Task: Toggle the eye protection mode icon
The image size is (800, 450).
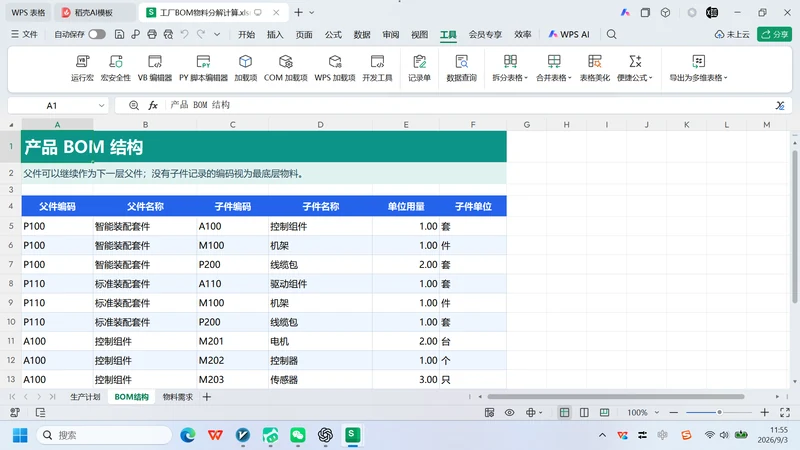Action: (509, 412)
